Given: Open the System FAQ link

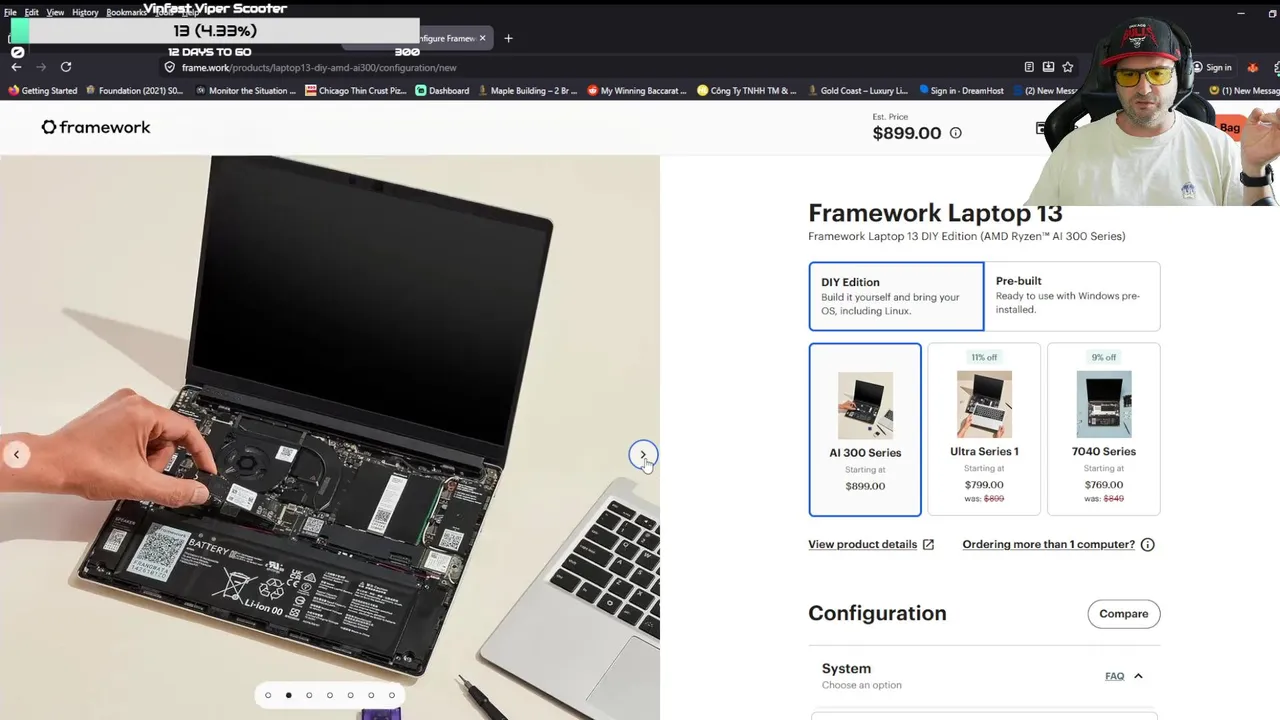Looking at the screenshot, I should [1114, 676].
